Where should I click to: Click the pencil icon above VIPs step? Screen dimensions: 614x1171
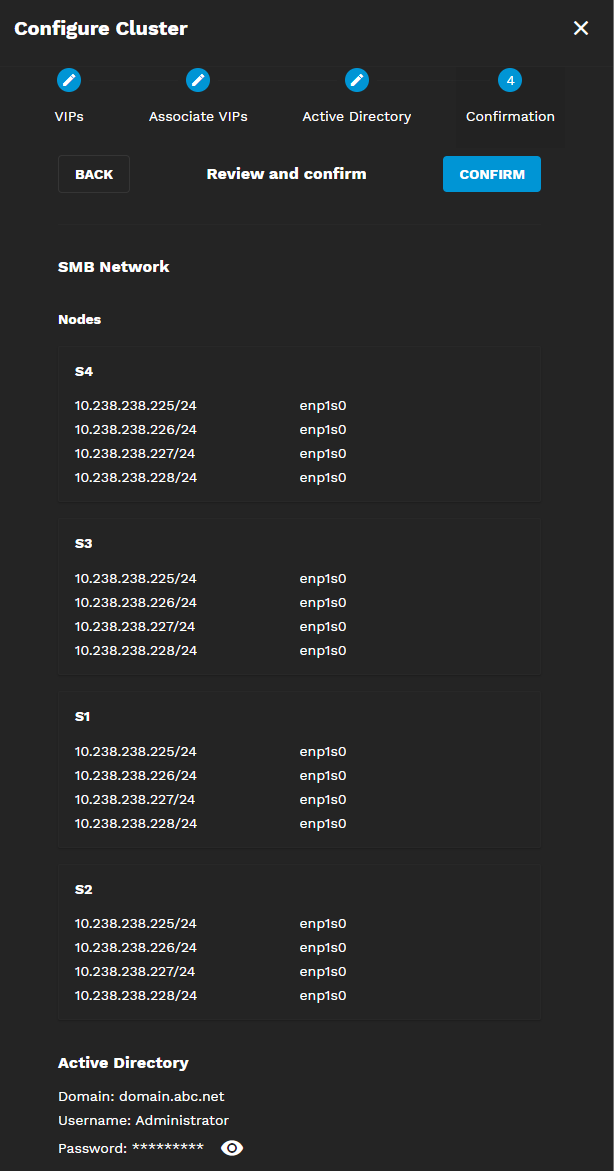(69, 80)
